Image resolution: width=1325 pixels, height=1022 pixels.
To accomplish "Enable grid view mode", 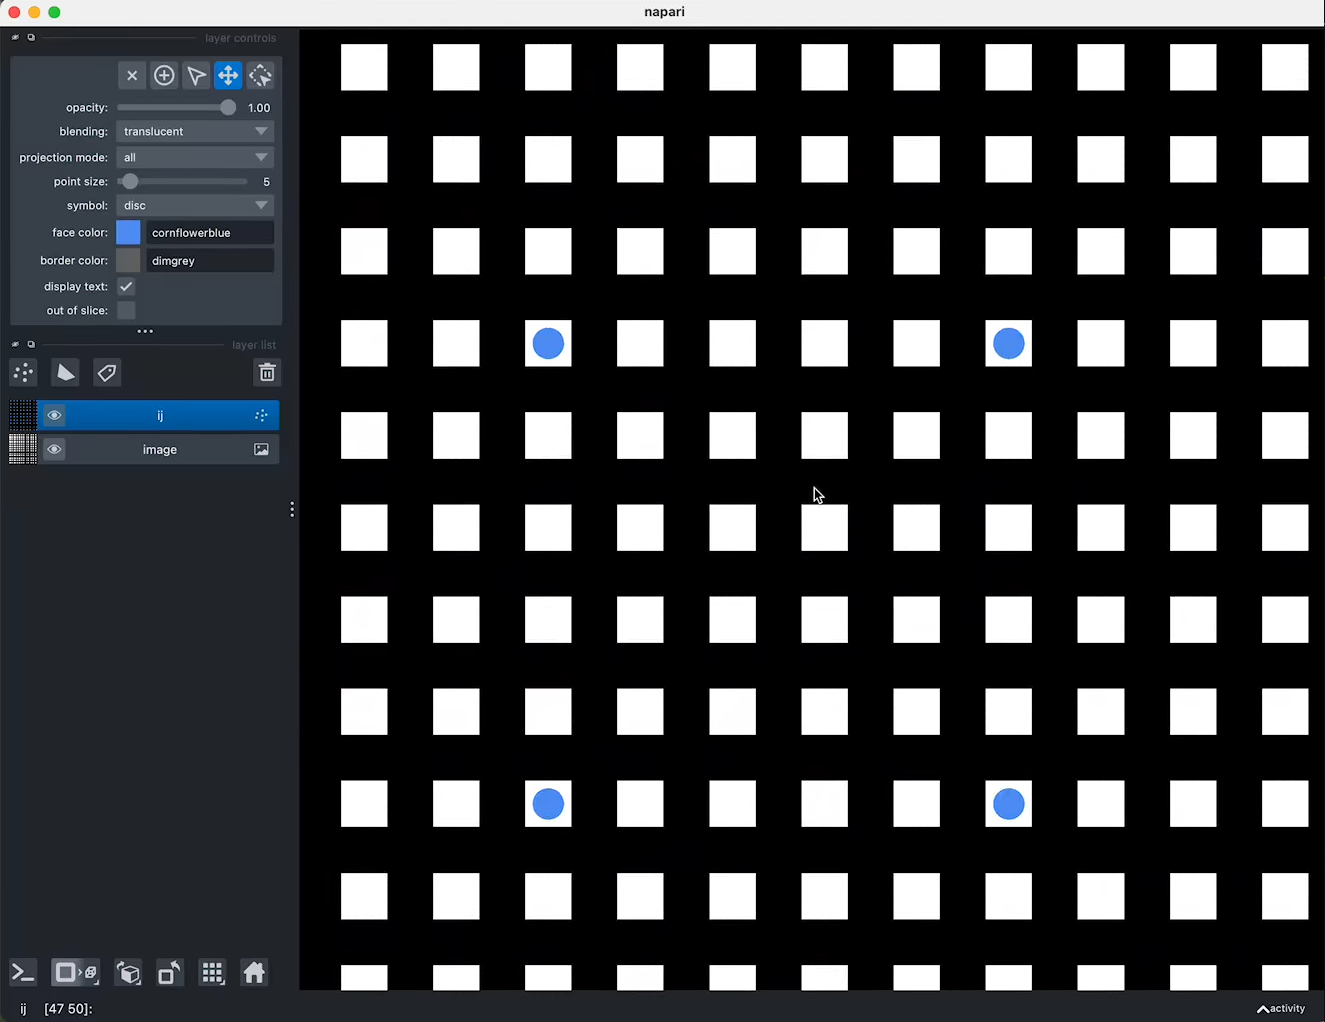I will 212,972.
